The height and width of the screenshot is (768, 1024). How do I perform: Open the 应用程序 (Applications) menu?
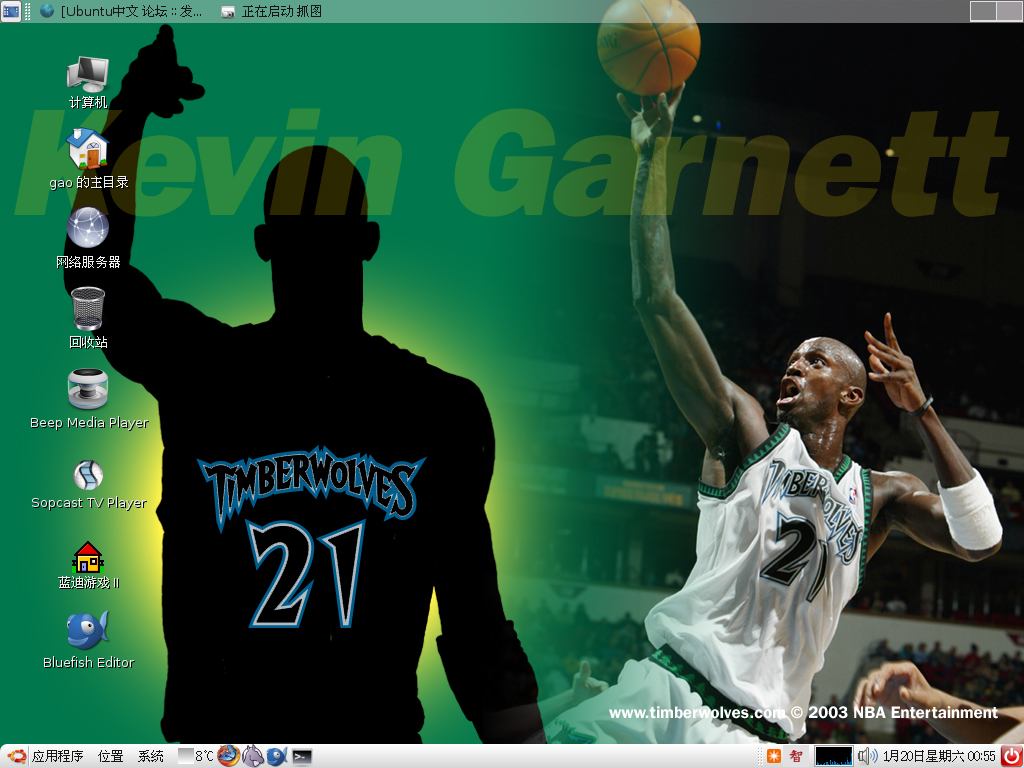pos(57,756)
